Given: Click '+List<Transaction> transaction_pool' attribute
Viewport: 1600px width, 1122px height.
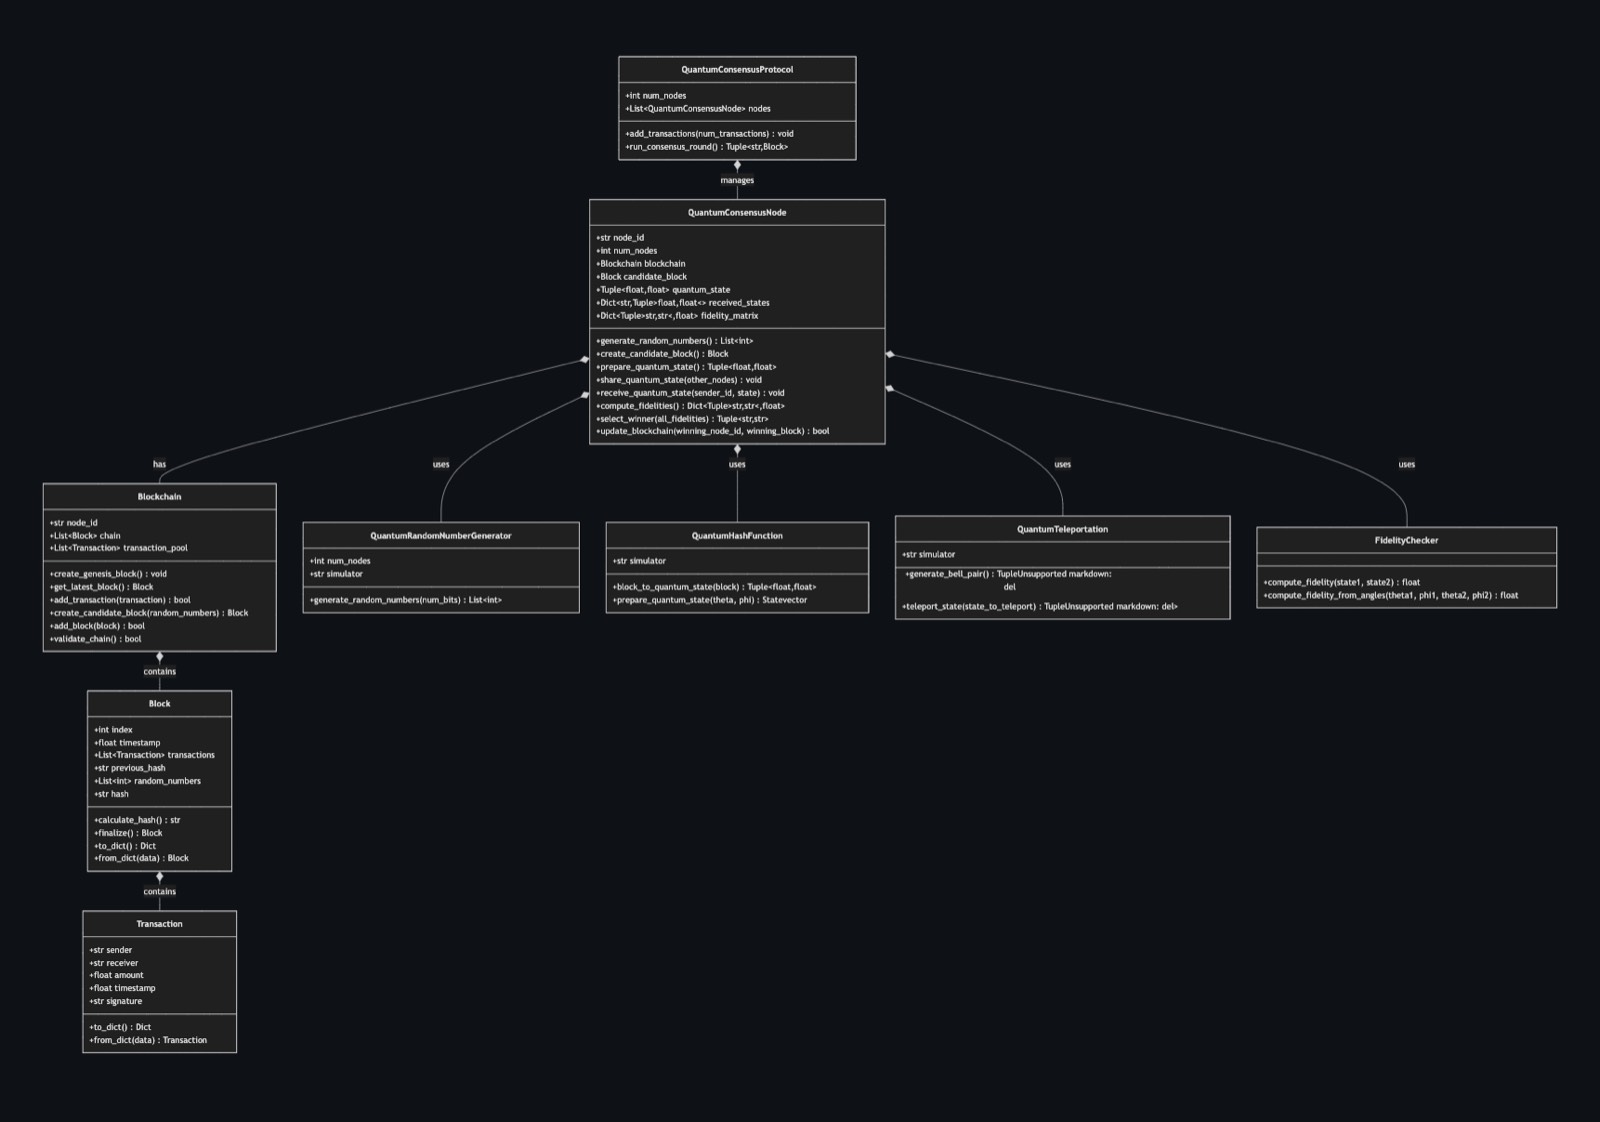Looking at the screenshot, I should [118, 548].
